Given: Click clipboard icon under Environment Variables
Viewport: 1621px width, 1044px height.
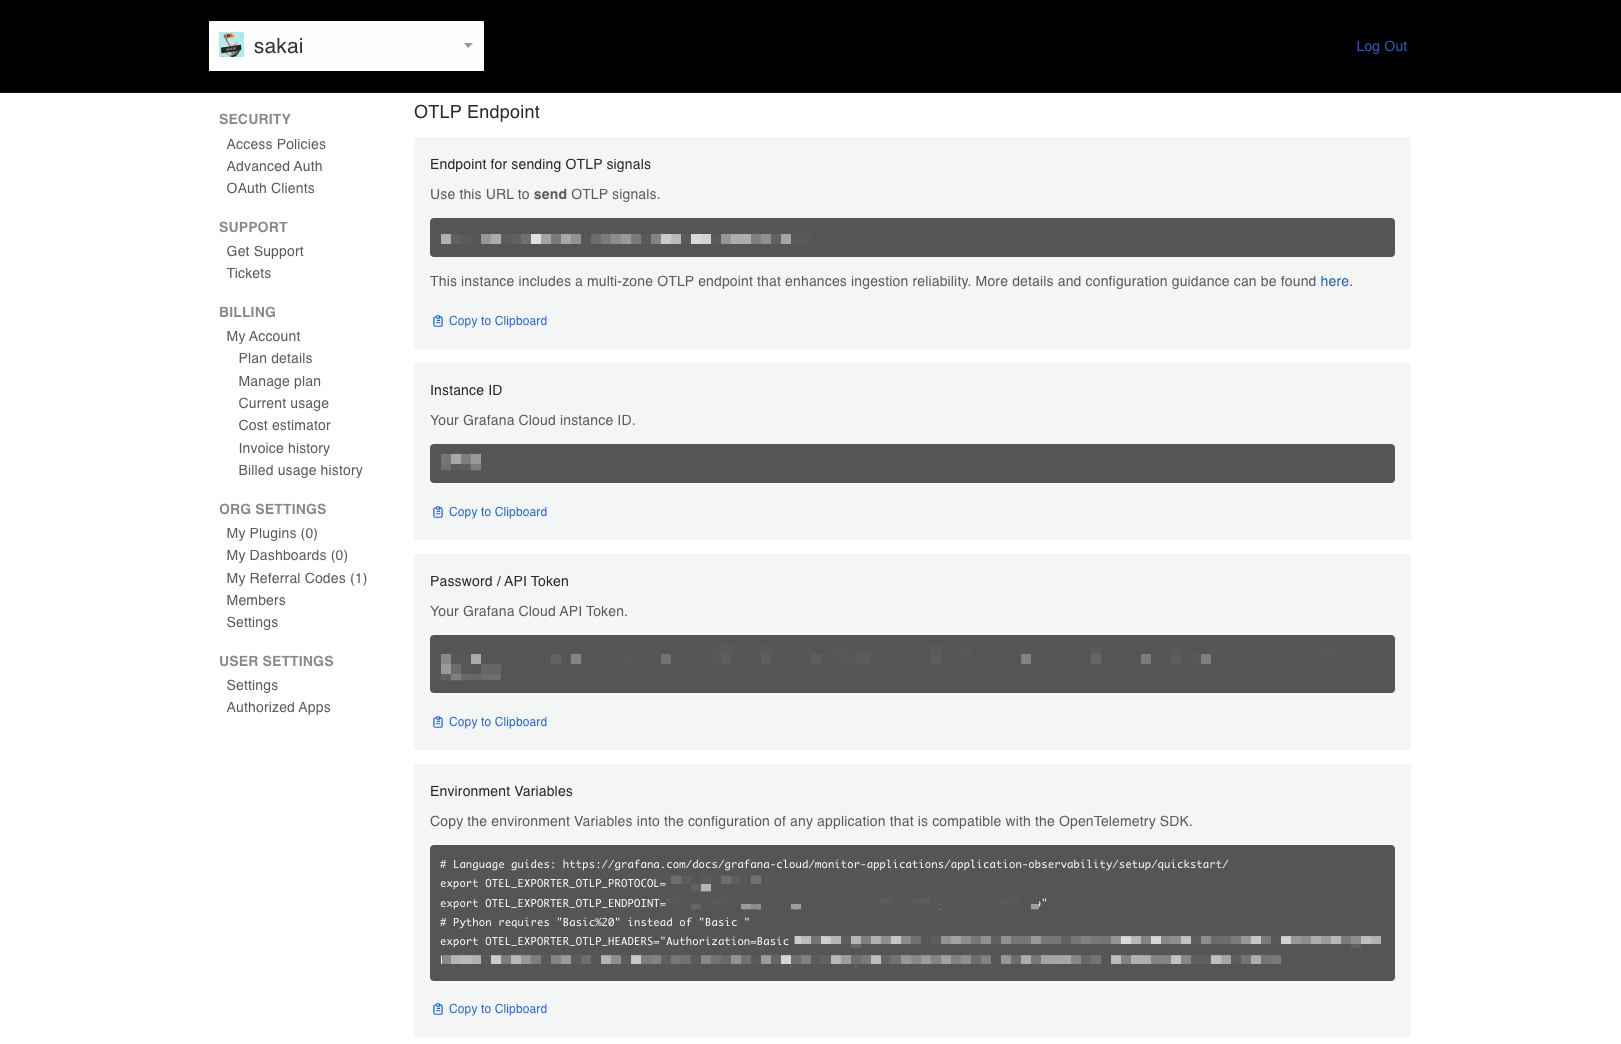Looking at the screenshot, I should click(x=438, y=1009).
